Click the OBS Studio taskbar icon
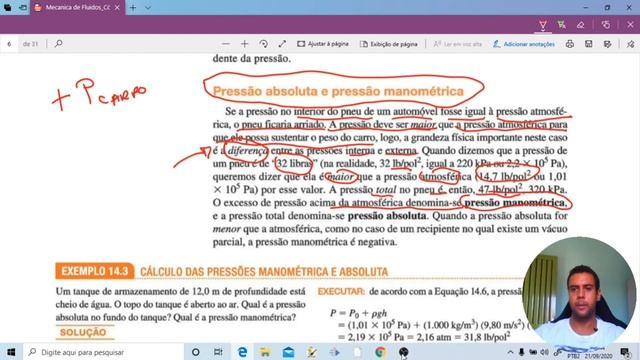 click(x=403, y=352)
